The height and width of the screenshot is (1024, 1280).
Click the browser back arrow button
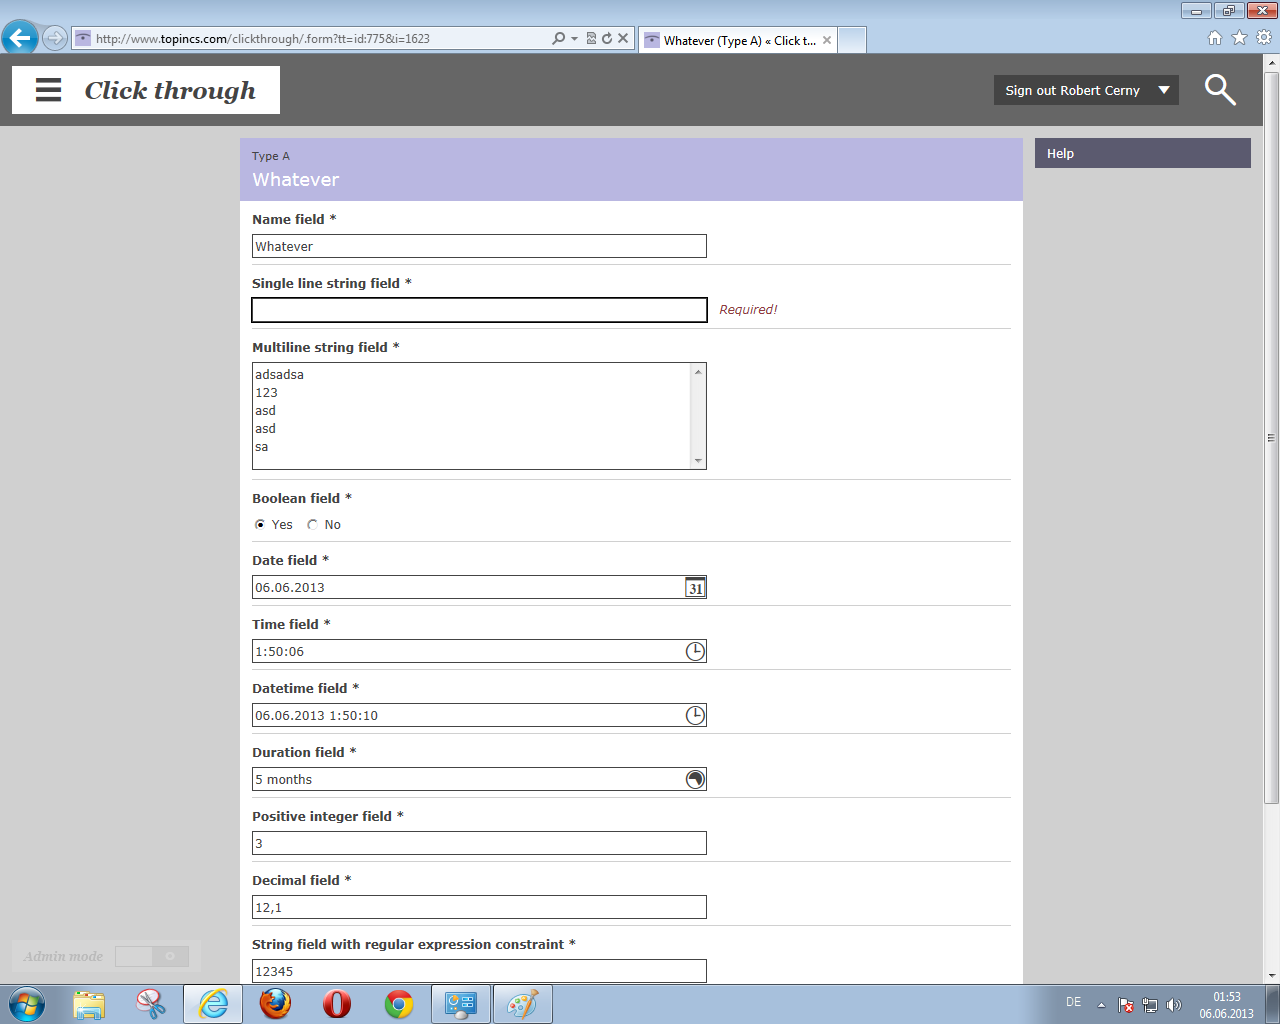coord(20,38)
